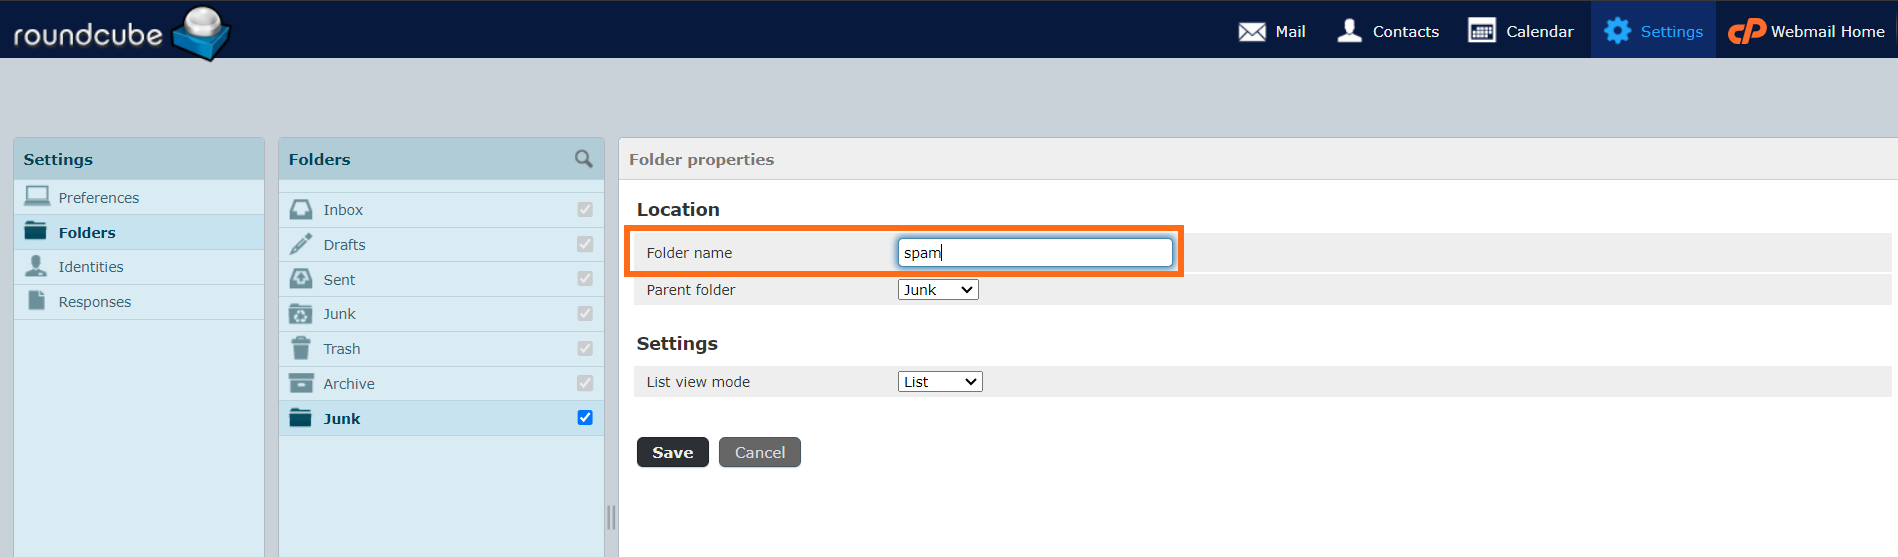Screen dimensions: 1898x557
Task: Click the Folder name input field
Action: click(x=1035, y=252)
